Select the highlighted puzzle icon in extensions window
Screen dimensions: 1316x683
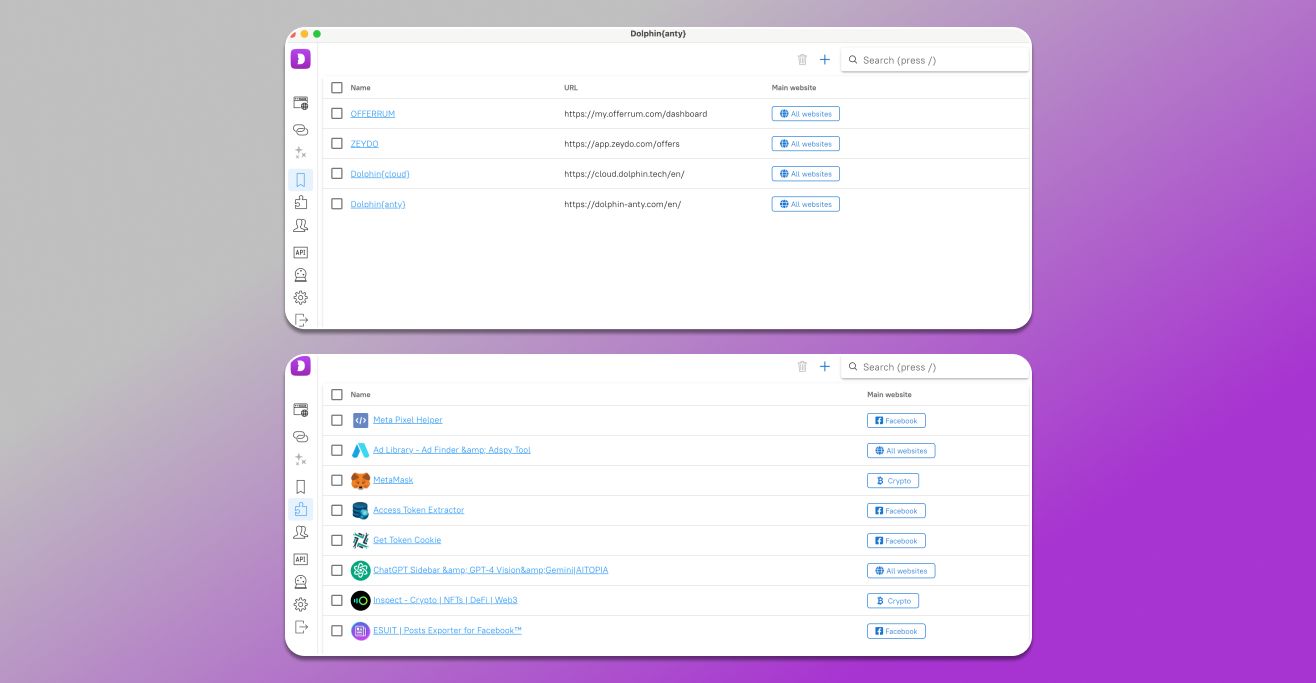tap(300, 509)
